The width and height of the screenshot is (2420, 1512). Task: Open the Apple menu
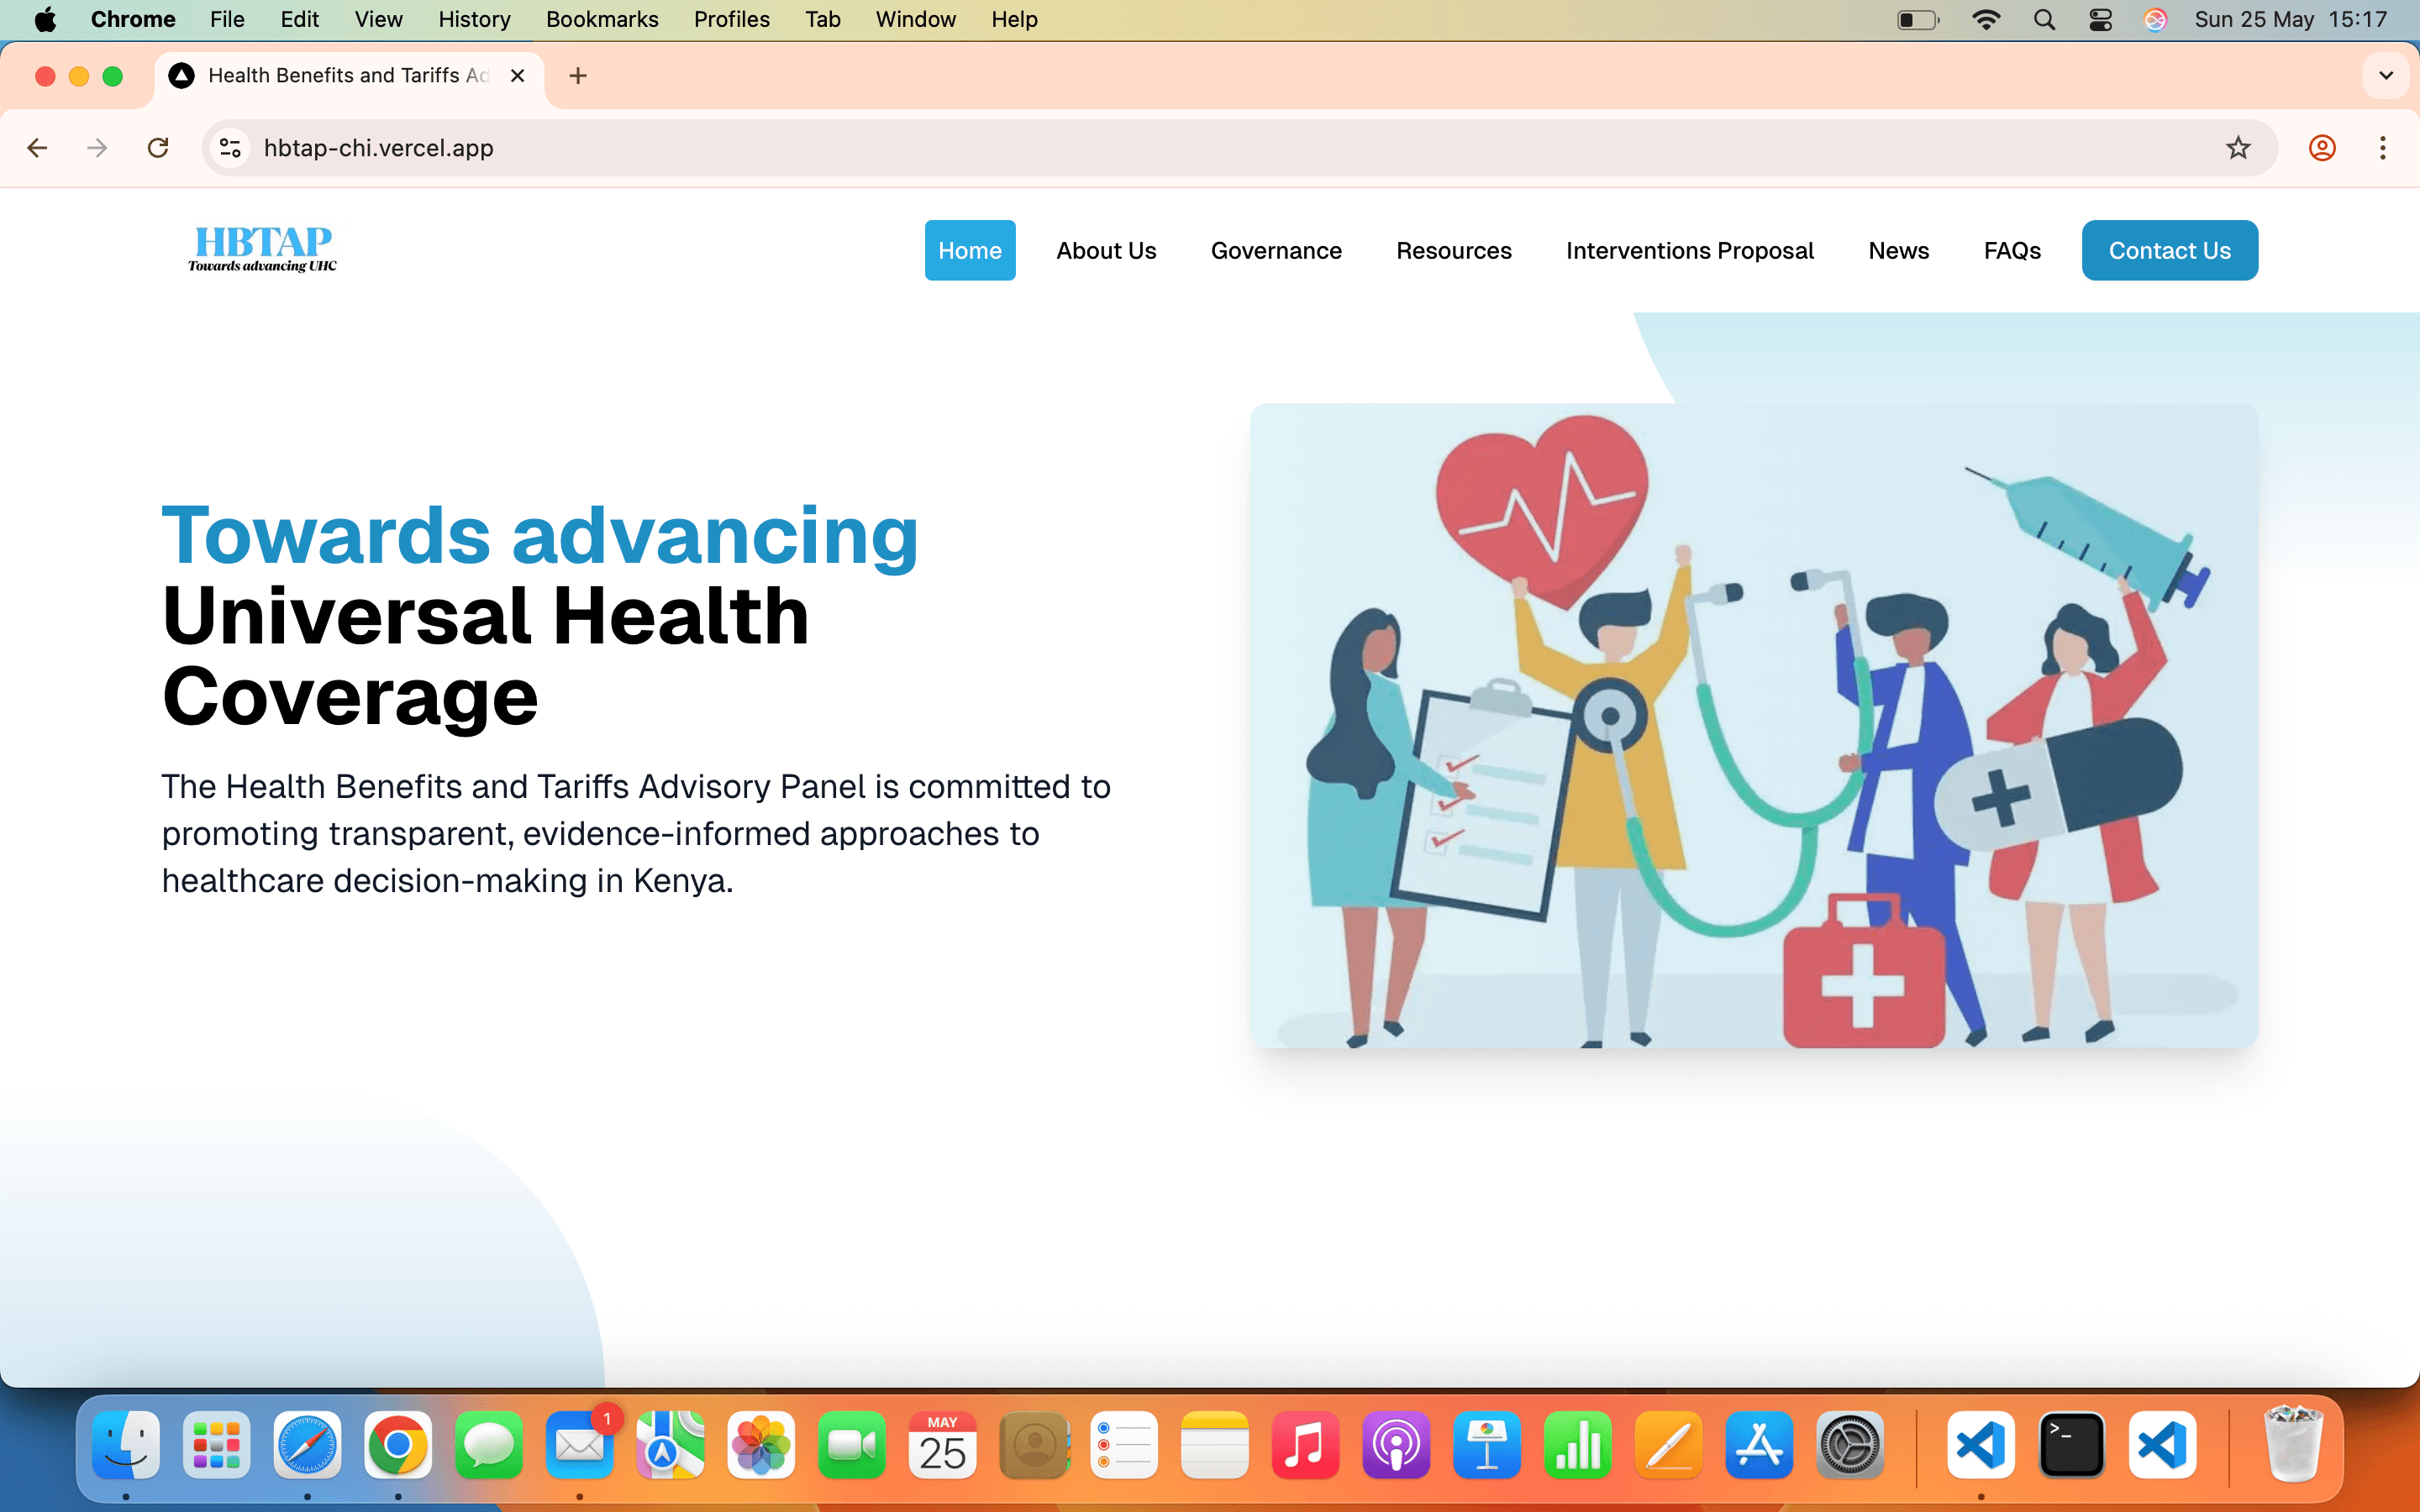[x=45, y=19]
